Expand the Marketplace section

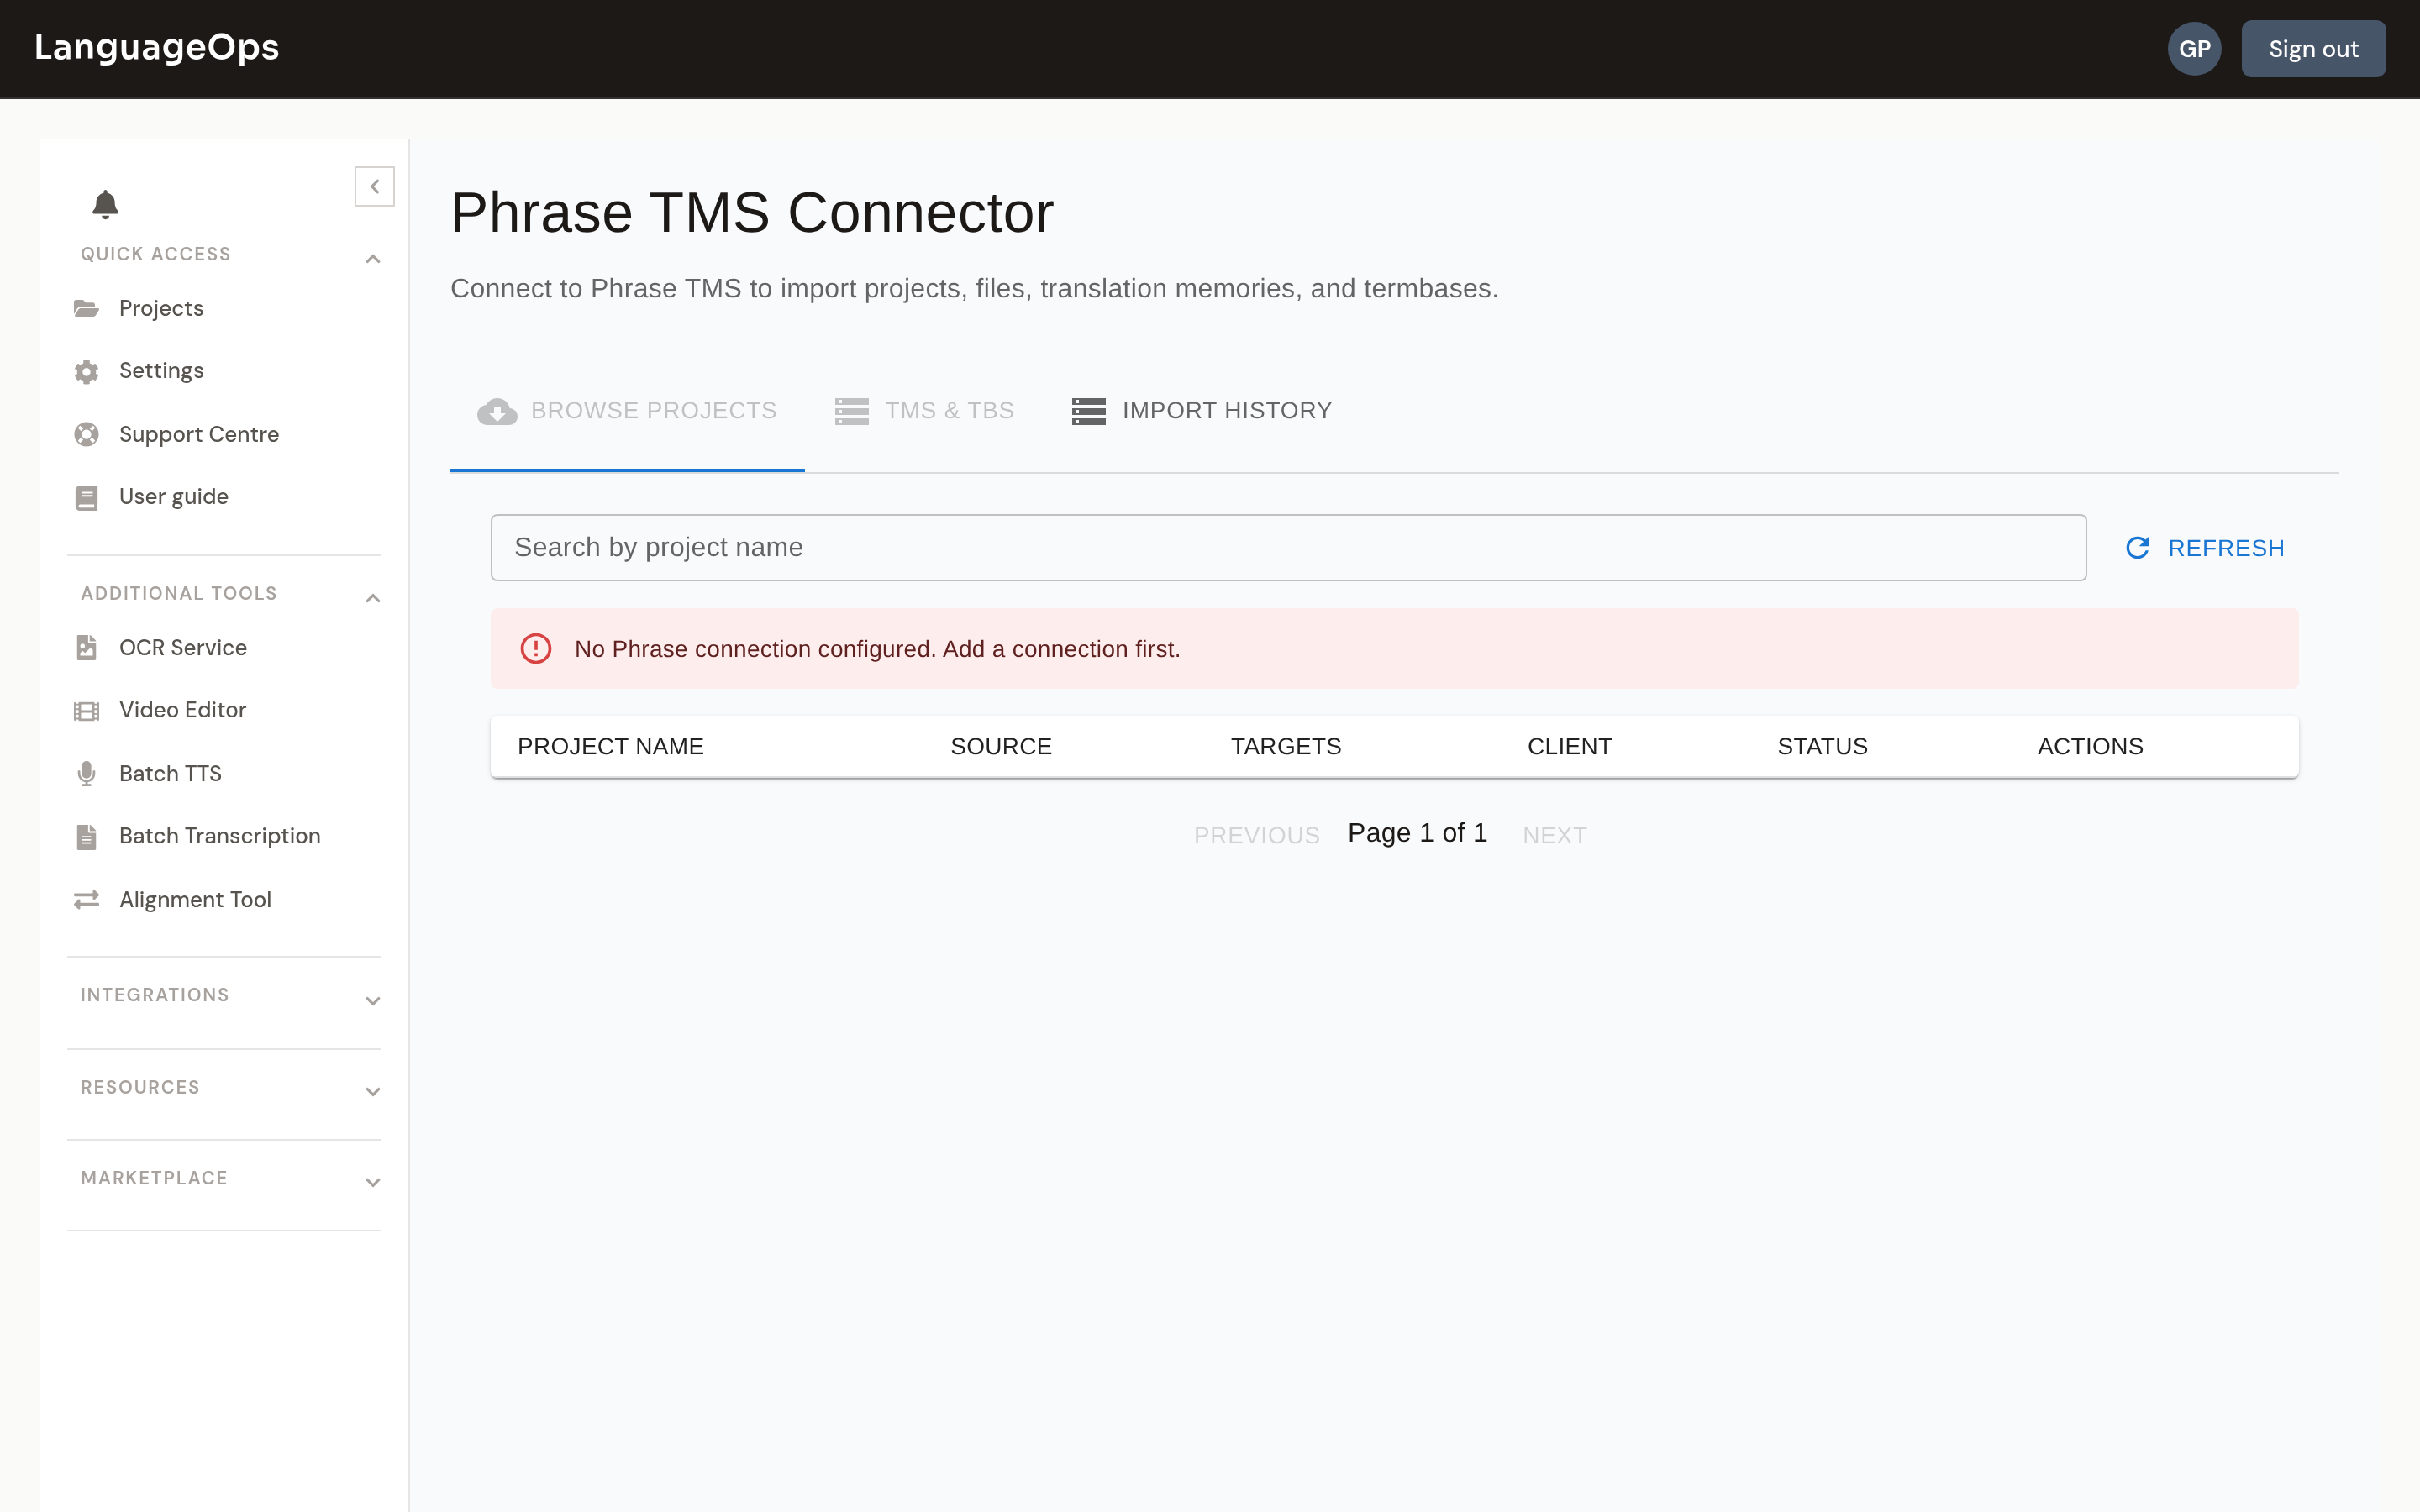point(373,1183)
